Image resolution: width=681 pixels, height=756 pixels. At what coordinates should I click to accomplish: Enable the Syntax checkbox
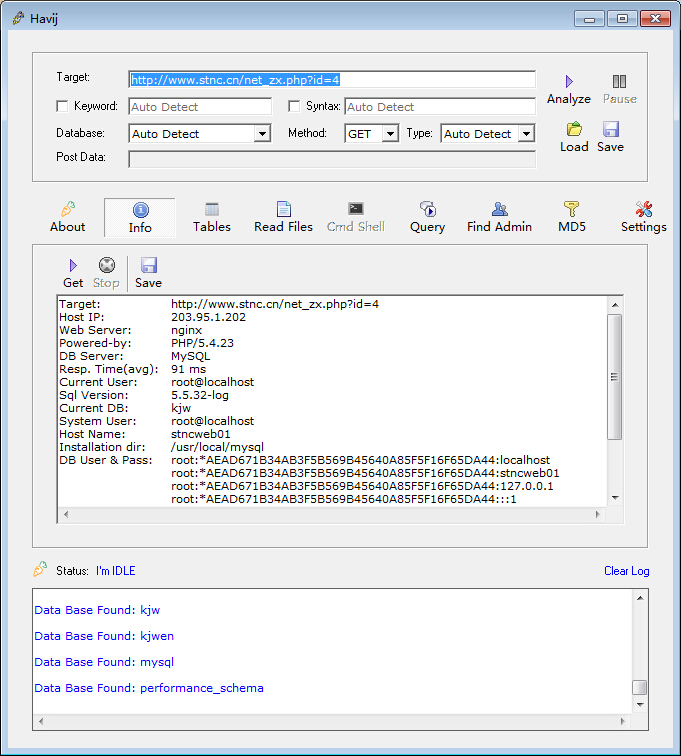click(294, 106)
